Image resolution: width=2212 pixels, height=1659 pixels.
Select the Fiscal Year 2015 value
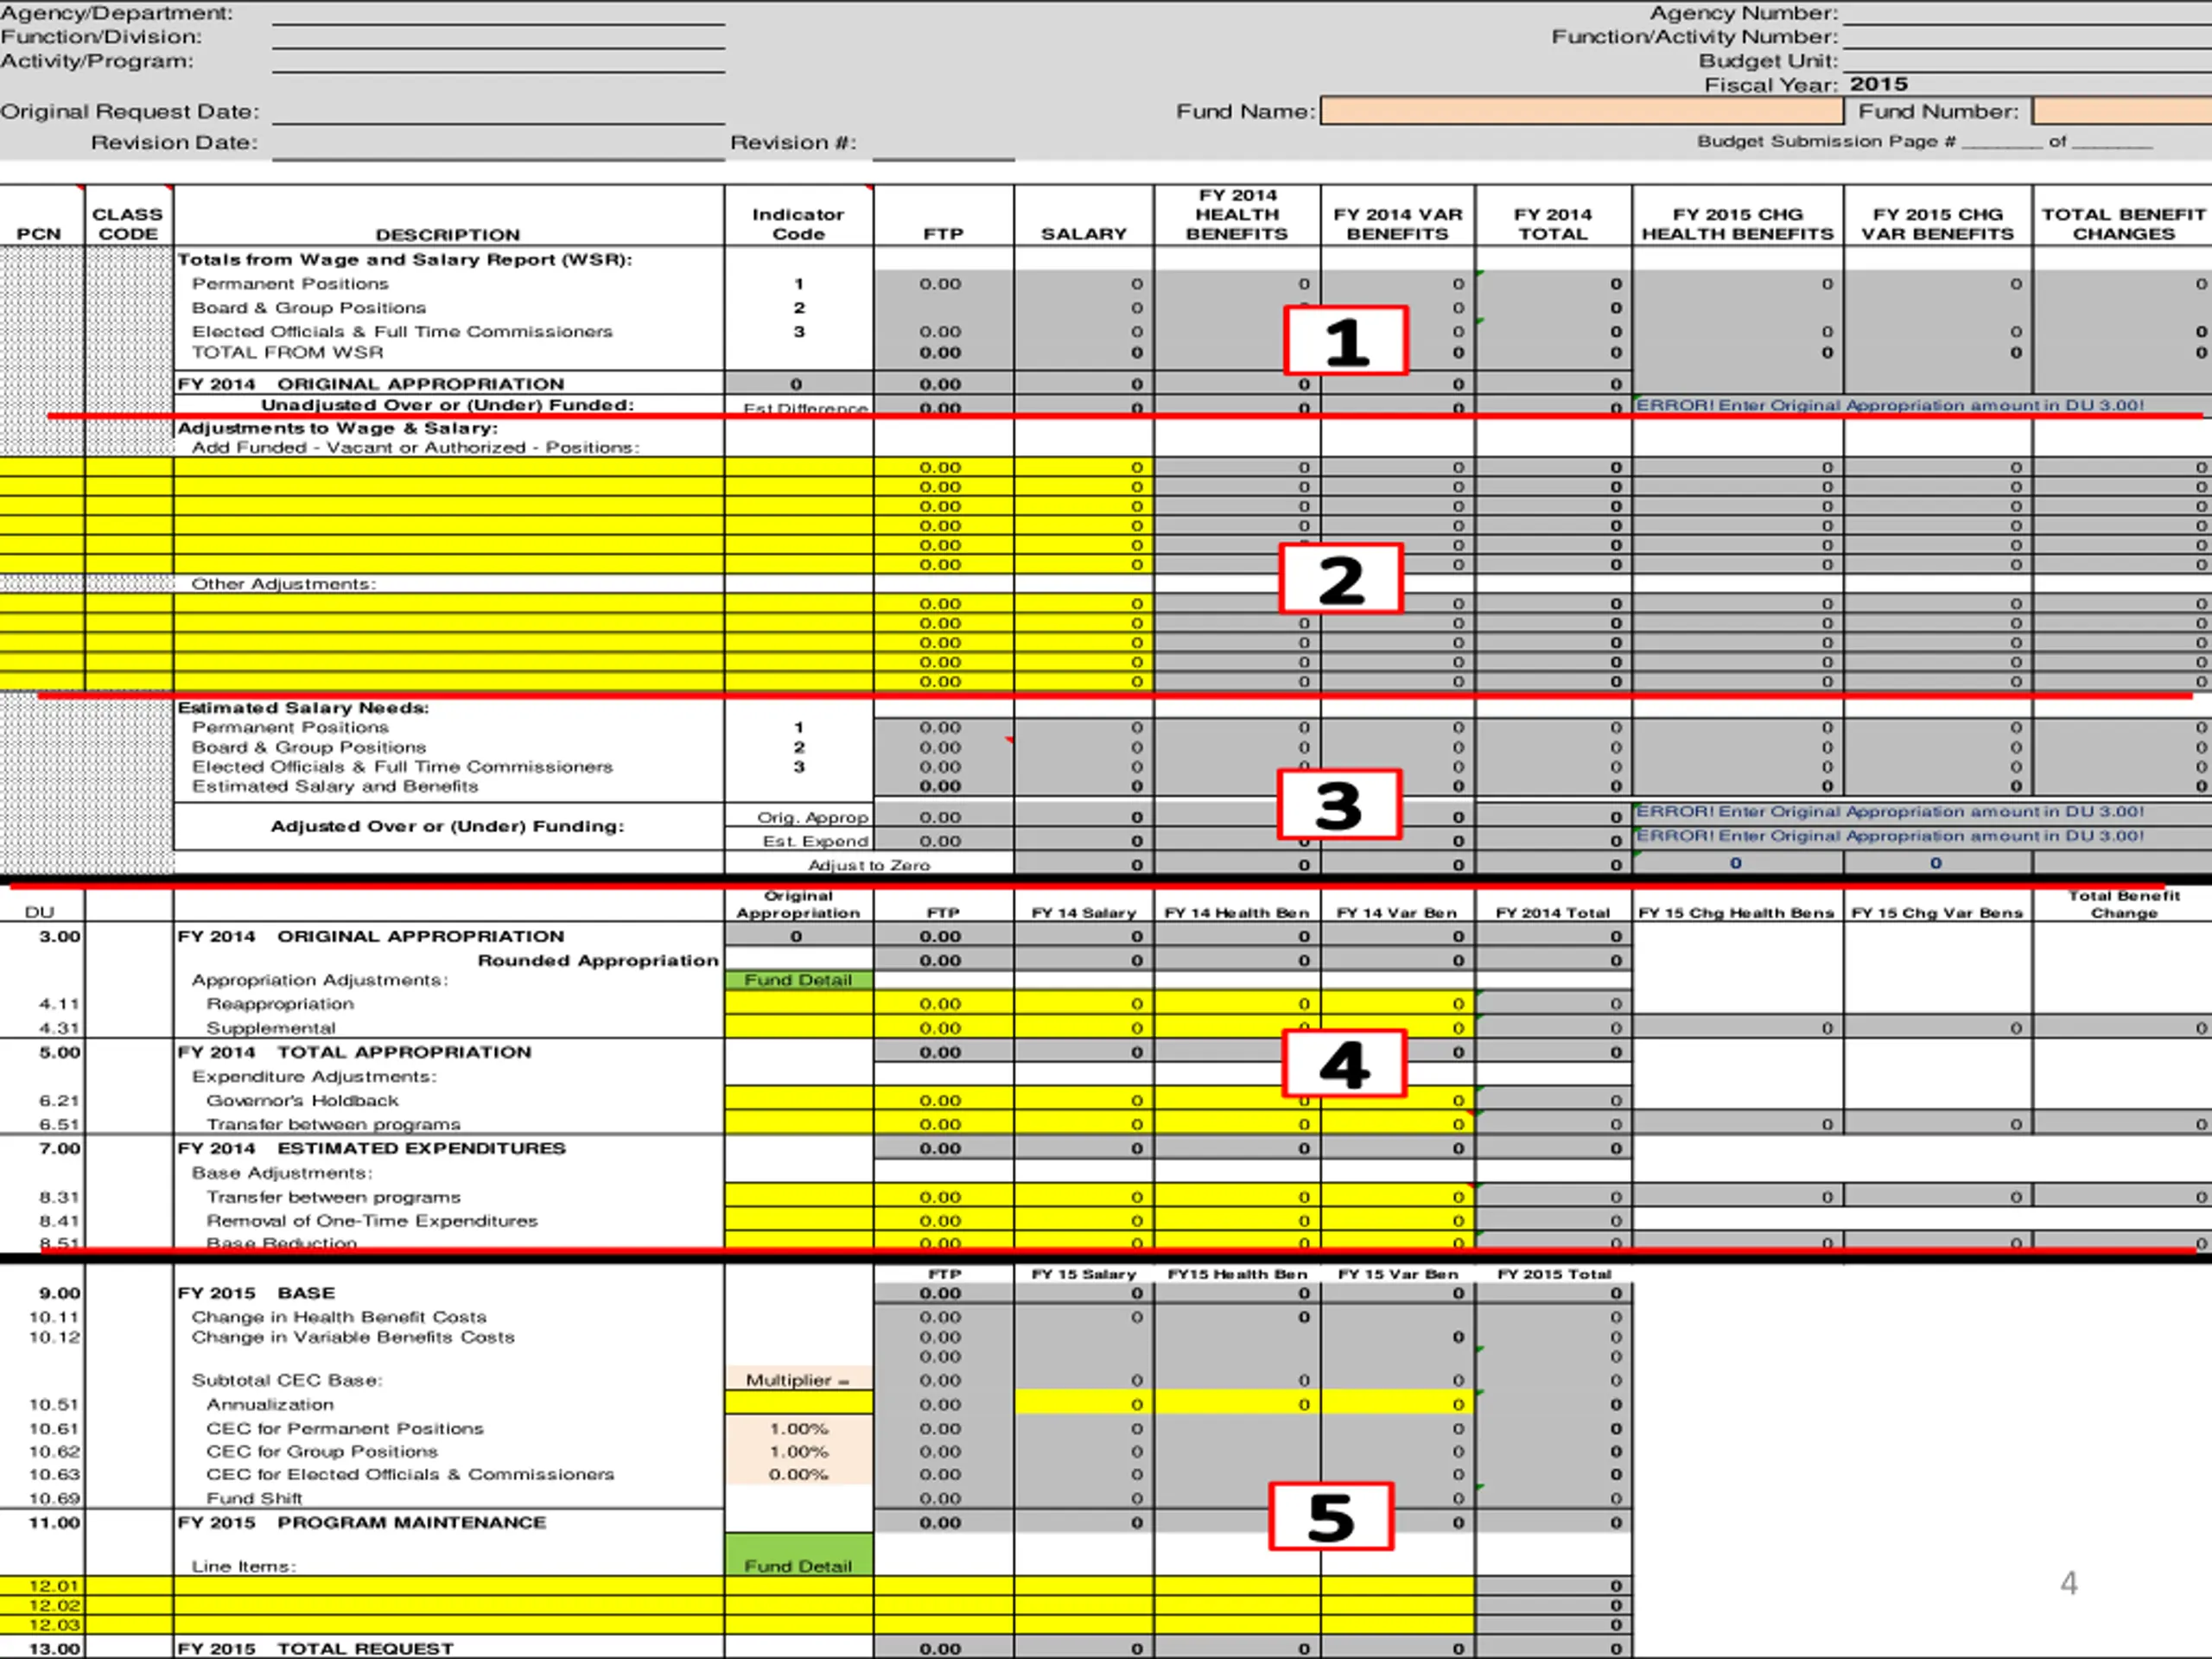pos(1878,85)
